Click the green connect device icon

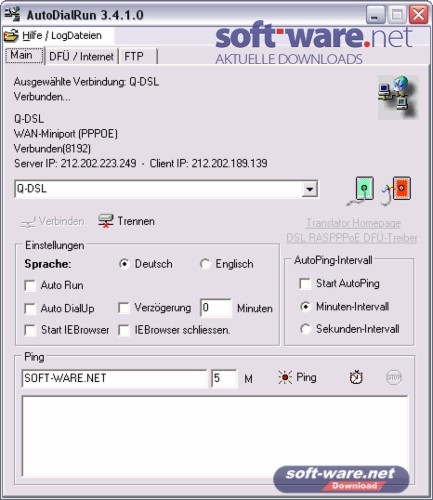(x=361, y=190)
